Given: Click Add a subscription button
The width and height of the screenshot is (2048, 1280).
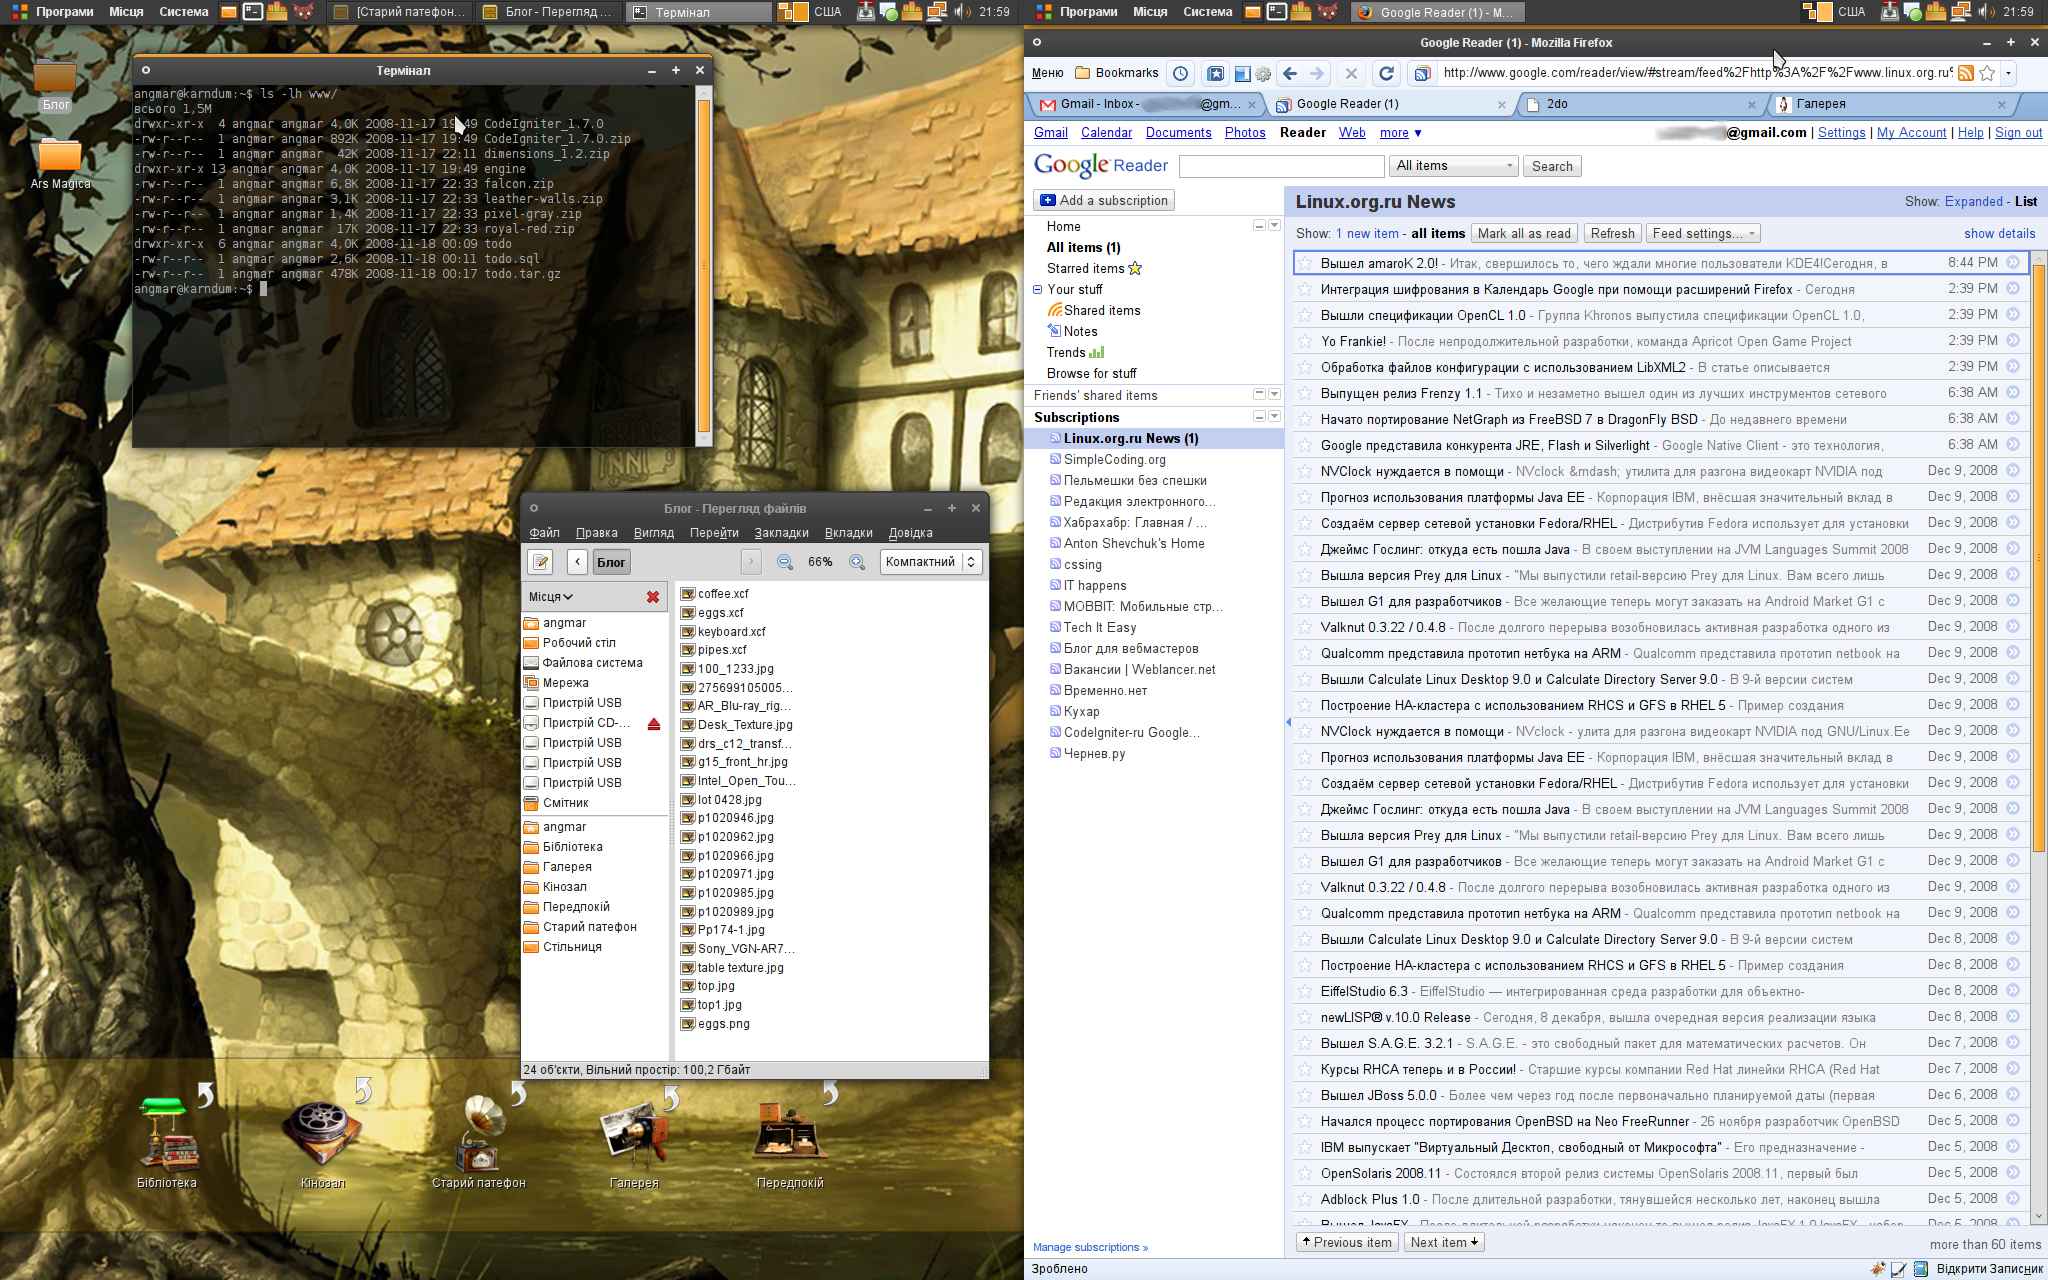Looking at the screenshot, I should coord(1103,200).
